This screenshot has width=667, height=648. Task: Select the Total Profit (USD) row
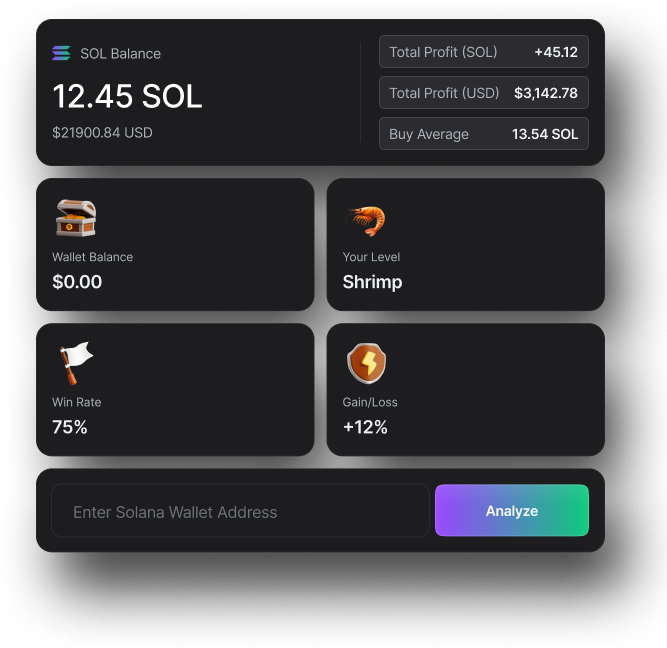pyautogui.click(x=484, y=93)
